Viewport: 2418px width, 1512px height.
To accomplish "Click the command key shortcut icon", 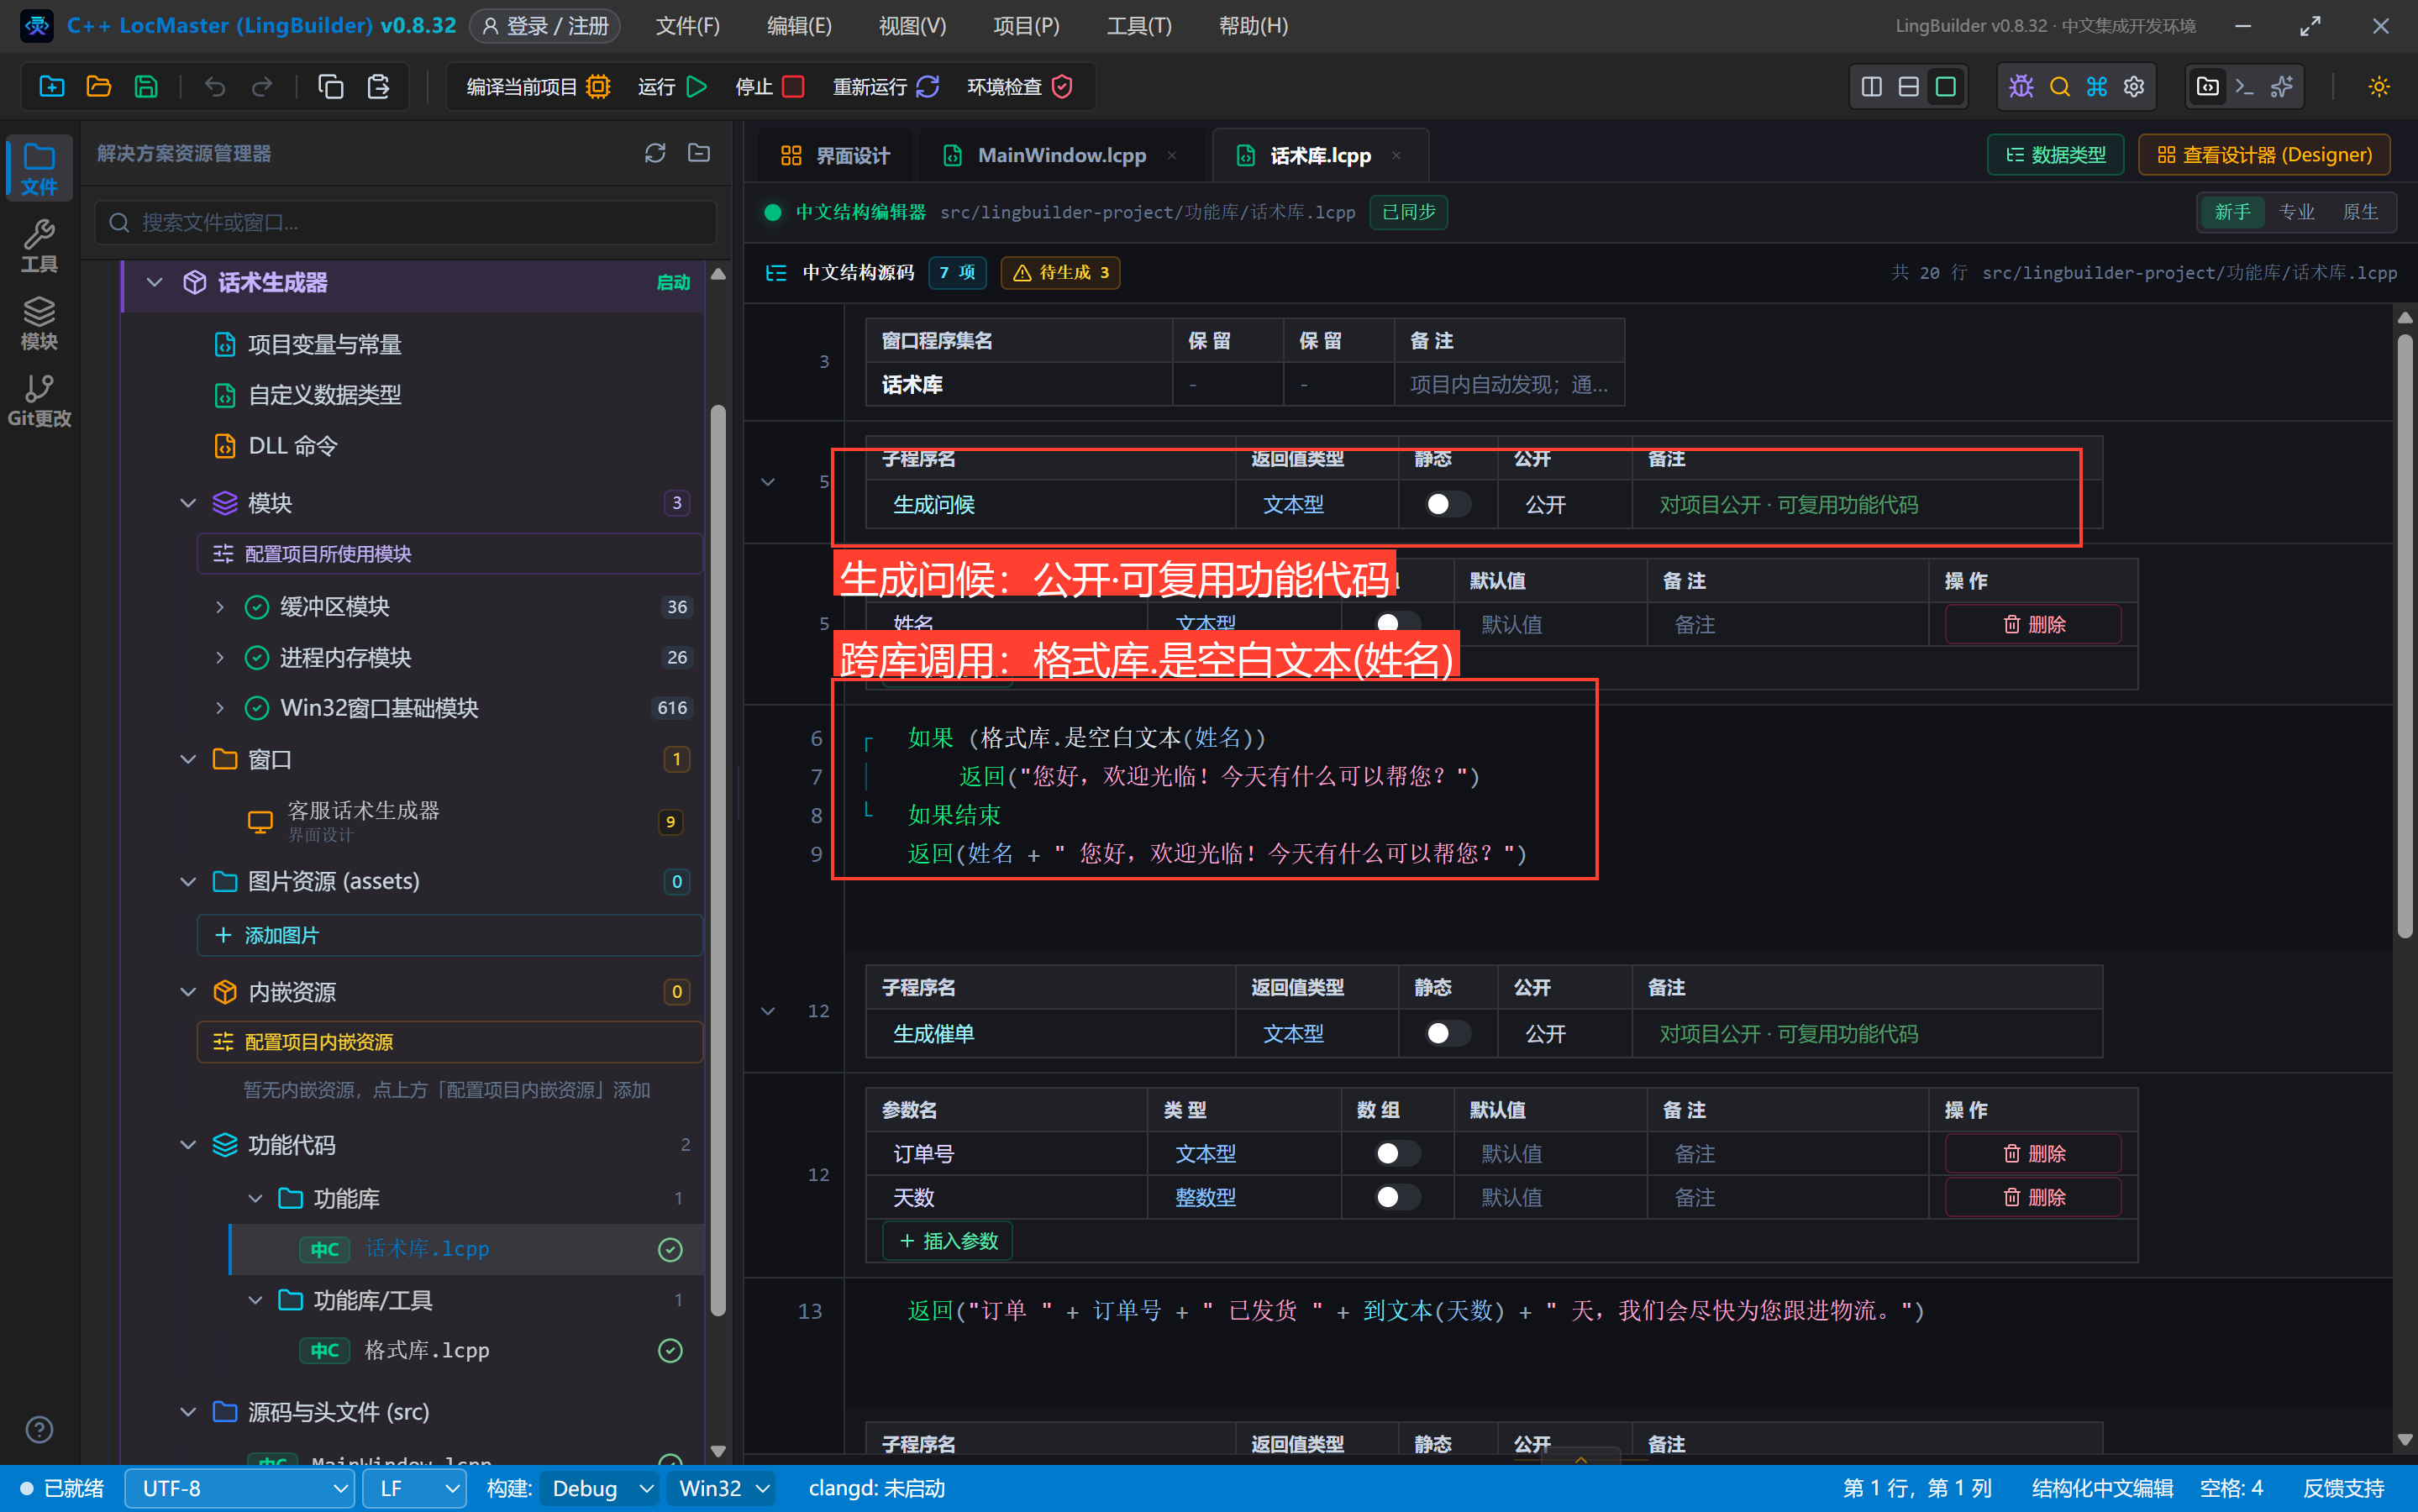I will (x=2097, y=87).
